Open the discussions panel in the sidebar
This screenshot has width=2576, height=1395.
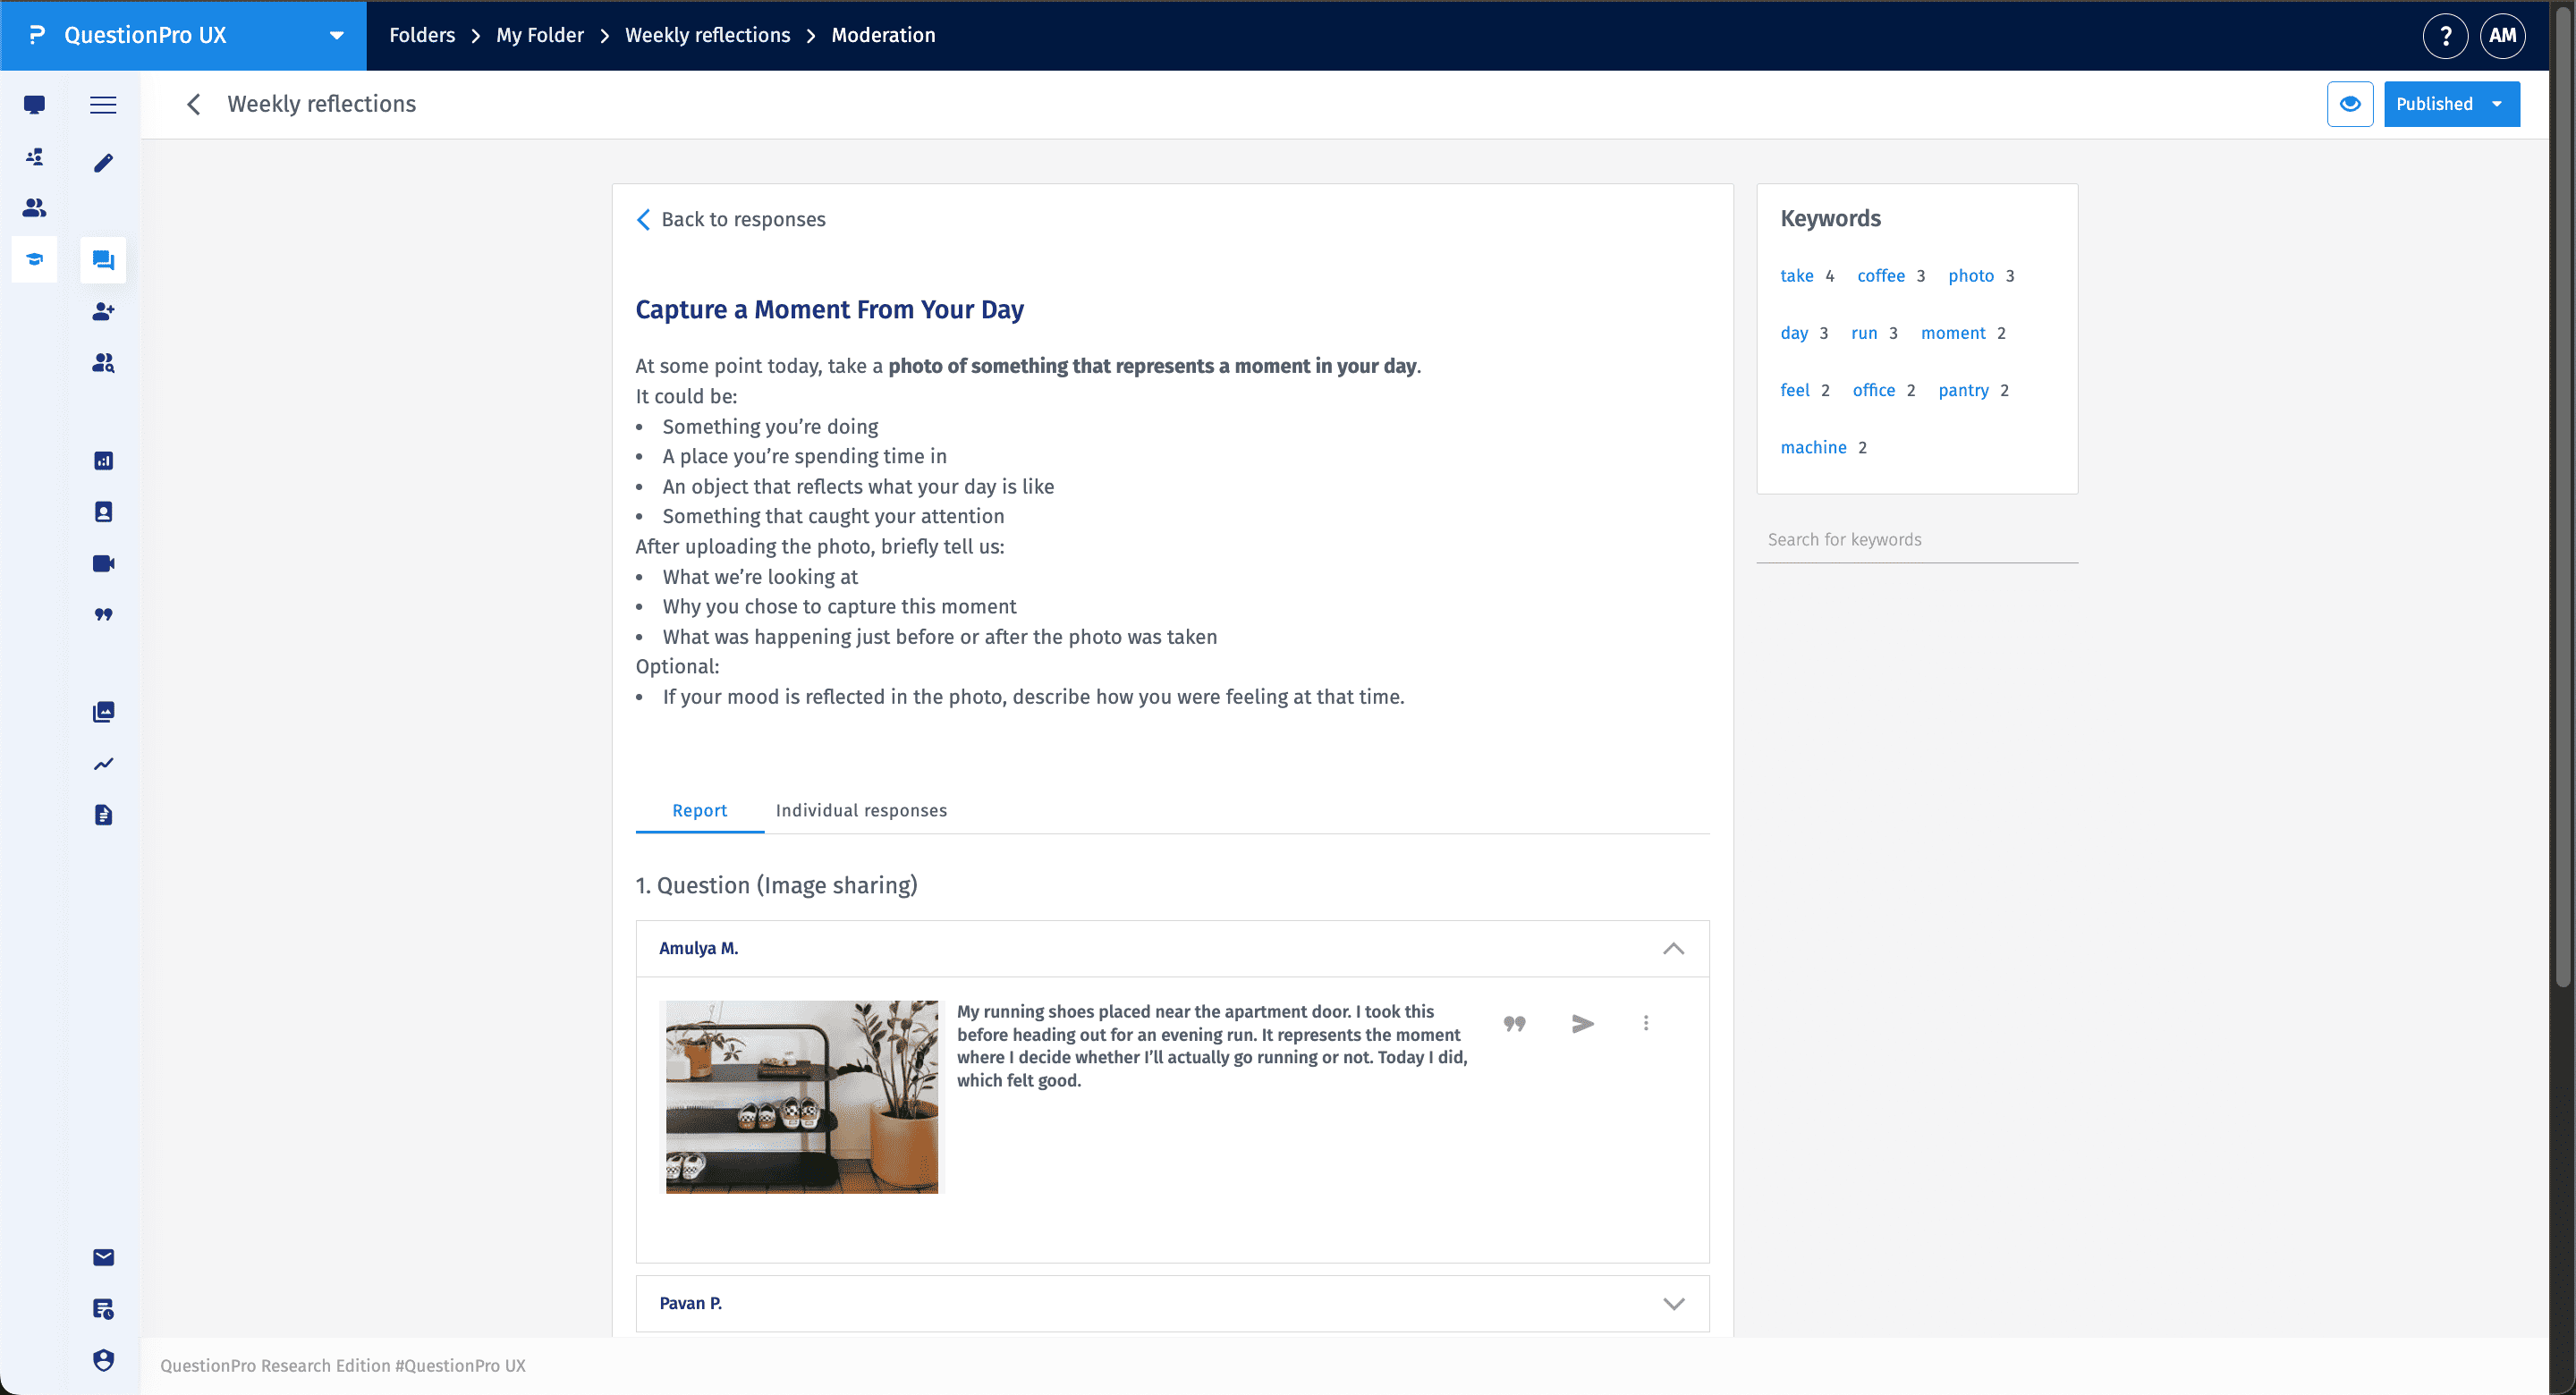103,259
